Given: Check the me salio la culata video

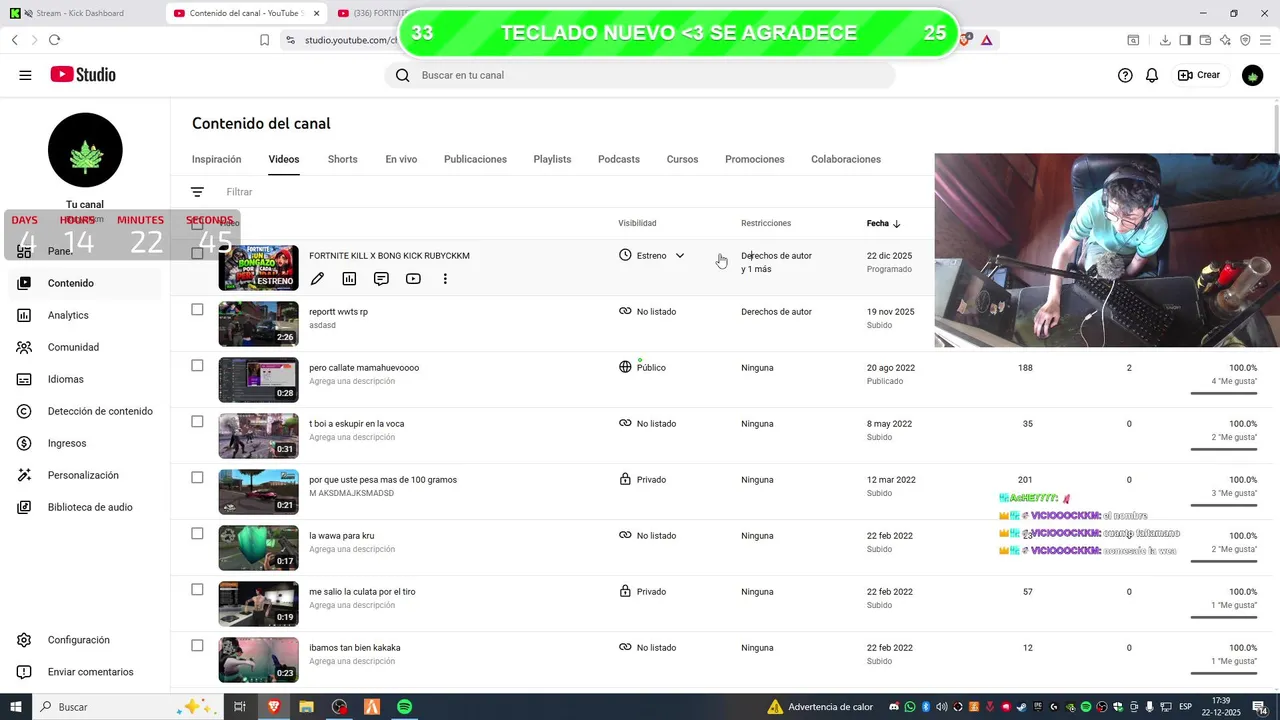Looking at the screenshot, I should coord(197,589).
